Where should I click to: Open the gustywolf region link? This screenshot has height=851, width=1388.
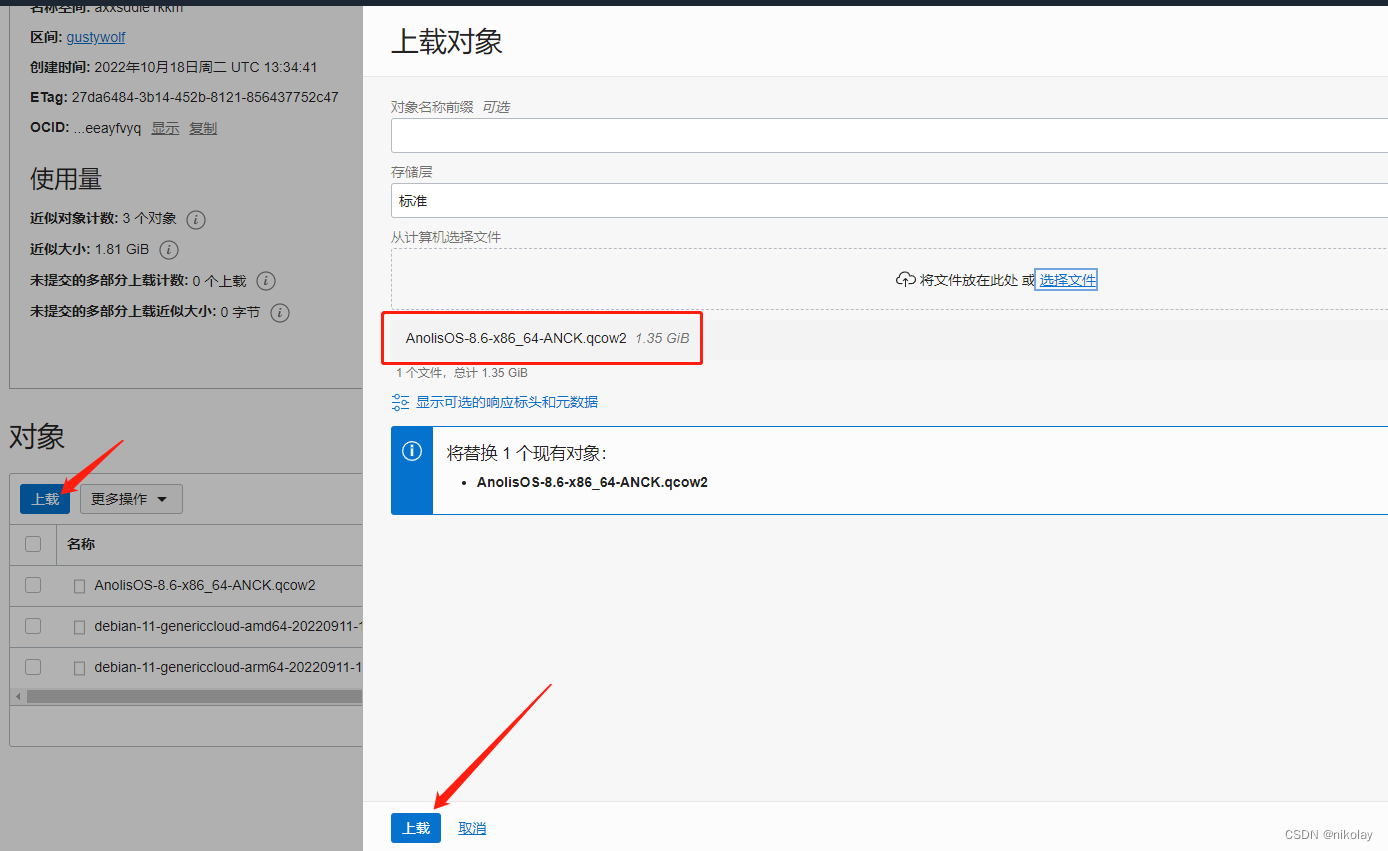[95, 37]
